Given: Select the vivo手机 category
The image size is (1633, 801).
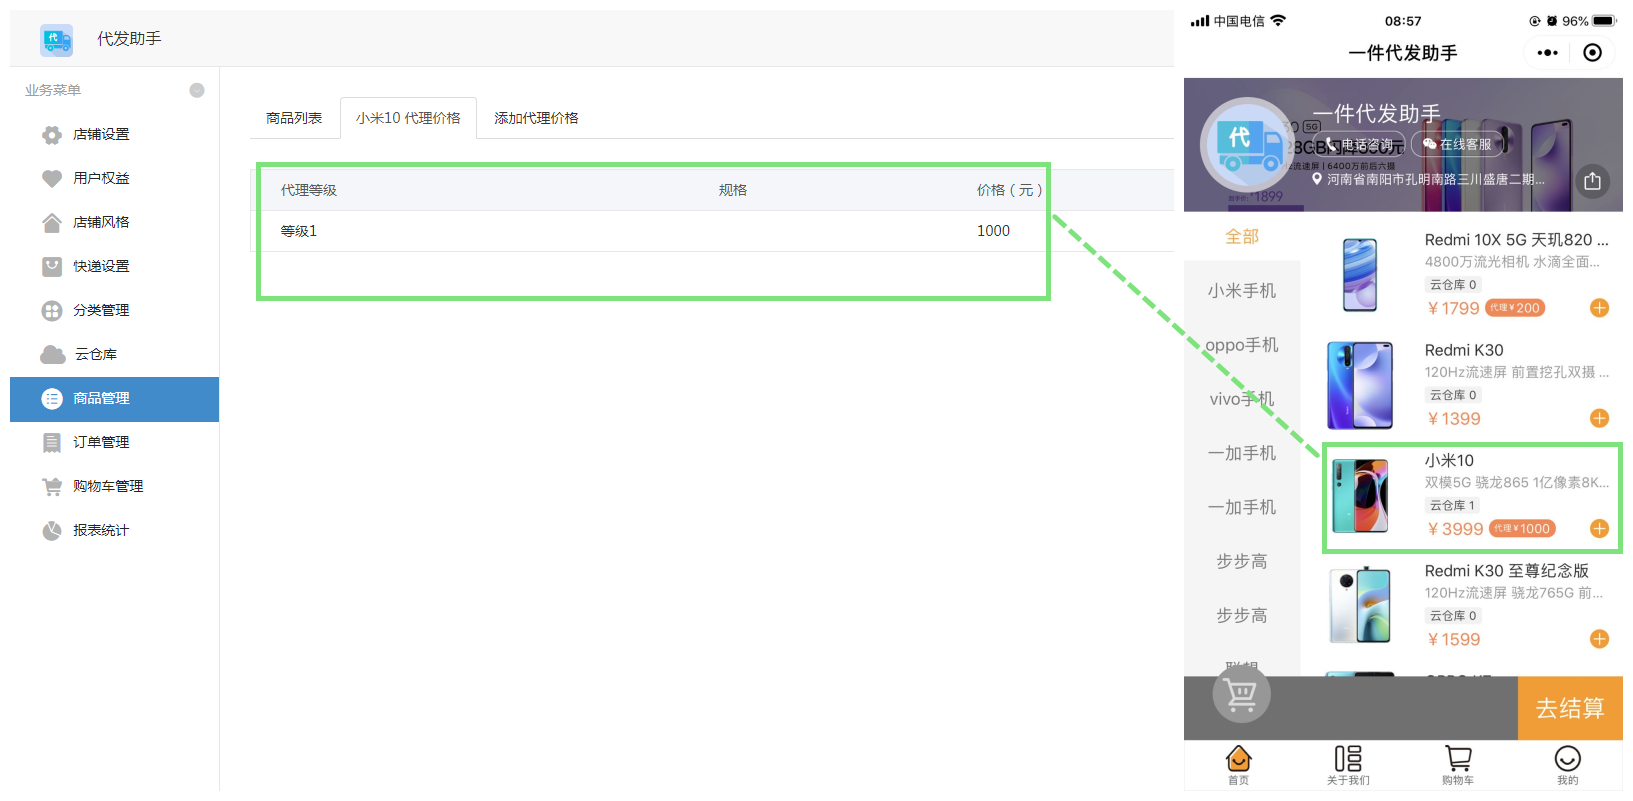Looking at the screenshot, I should pos(1242,399).
